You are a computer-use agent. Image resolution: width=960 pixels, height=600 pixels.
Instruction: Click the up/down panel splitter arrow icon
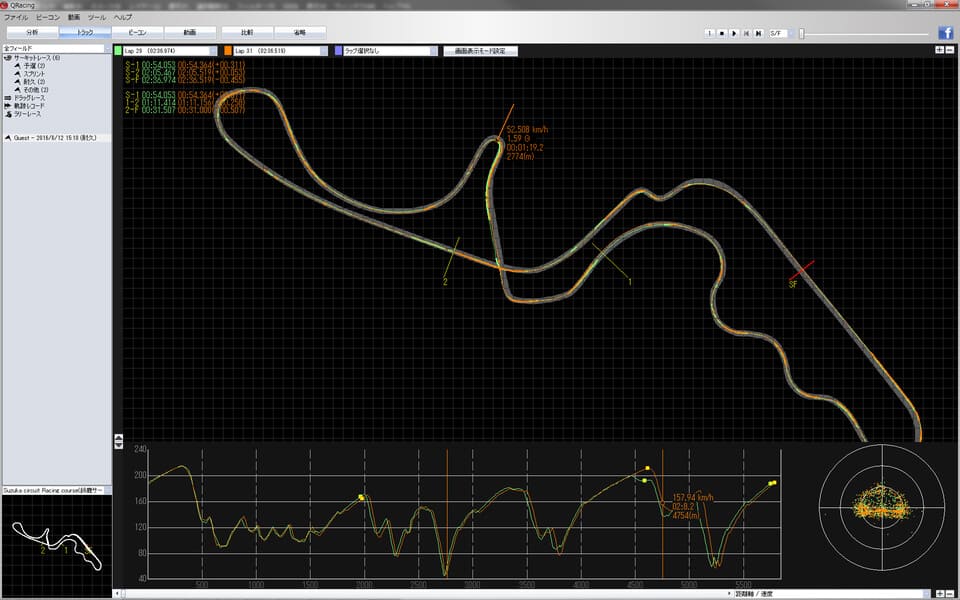(x=119, y=441)
